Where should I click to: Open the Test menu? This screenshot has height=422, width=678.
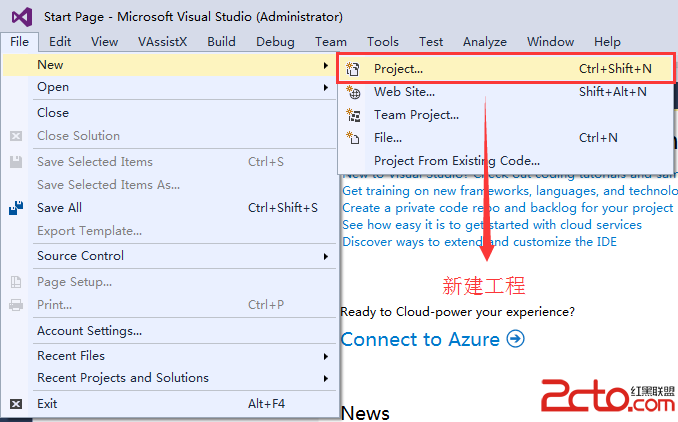pos(431,42)
